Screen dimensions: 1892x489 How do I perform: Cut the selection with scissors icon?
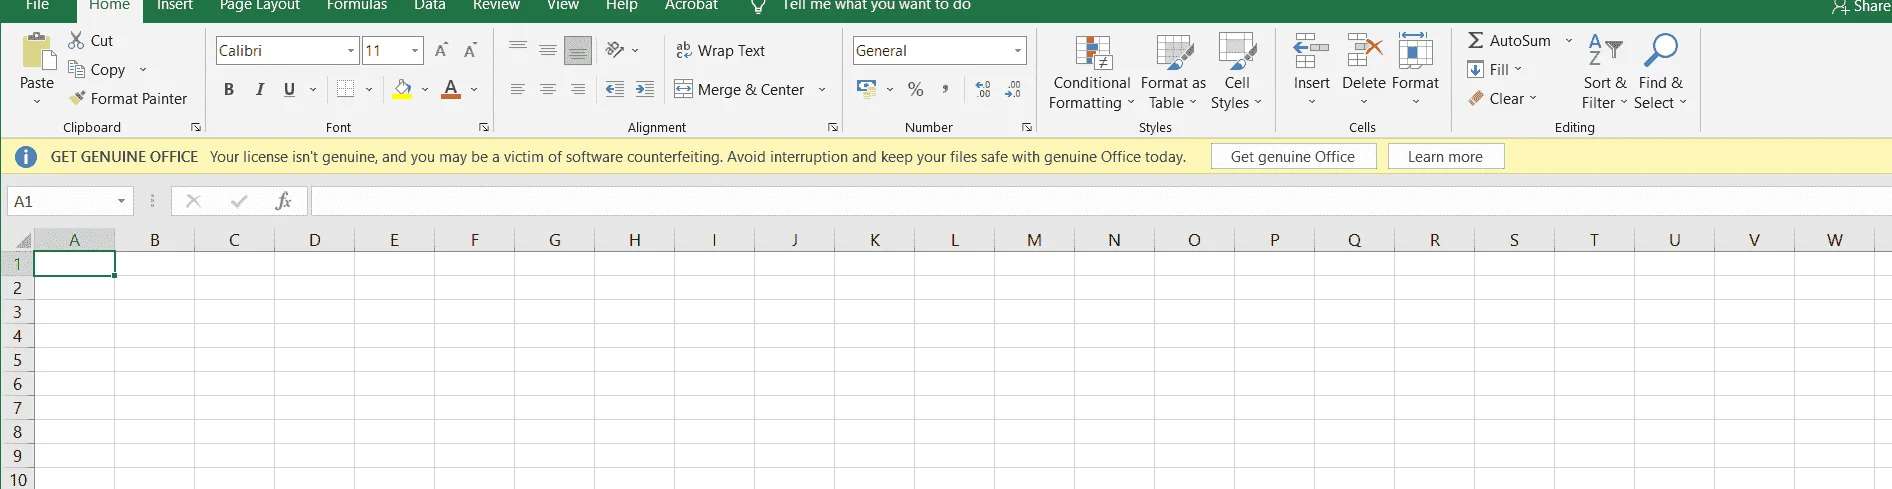click(76, 40)
